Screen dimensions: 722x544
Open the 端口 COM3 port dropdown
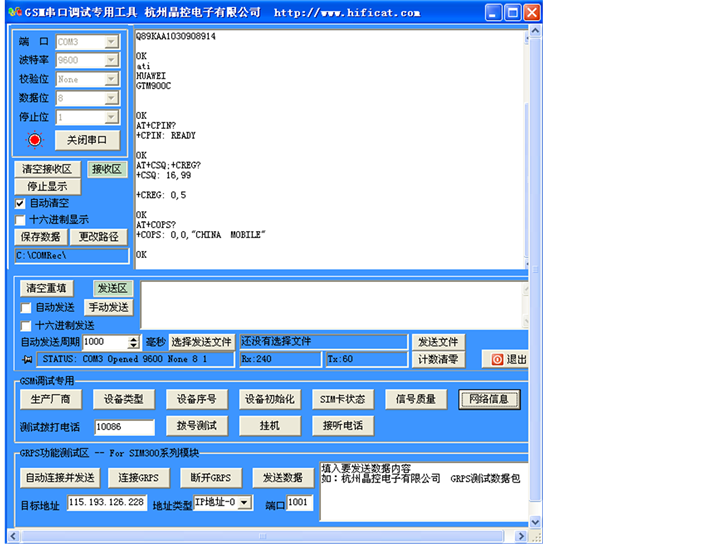click(112, 42)
